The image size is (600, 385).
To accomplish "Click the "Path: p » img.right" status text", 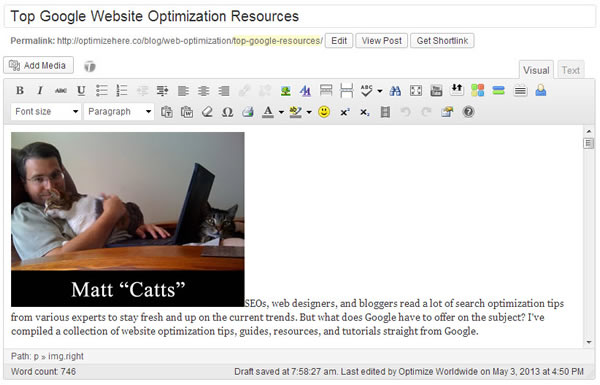I will coord(47,356).
